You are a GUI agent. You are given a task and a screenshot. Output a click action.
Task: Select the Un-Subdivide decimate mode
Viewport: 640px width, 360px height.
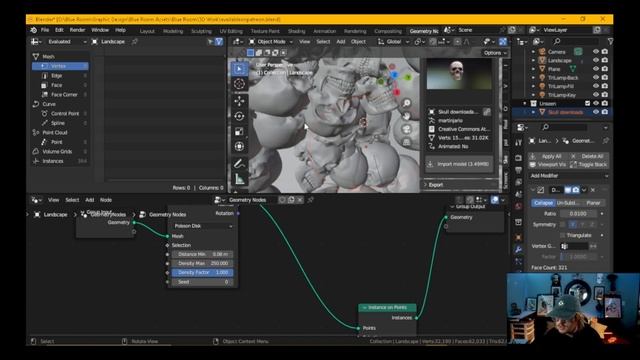point(568,203)
